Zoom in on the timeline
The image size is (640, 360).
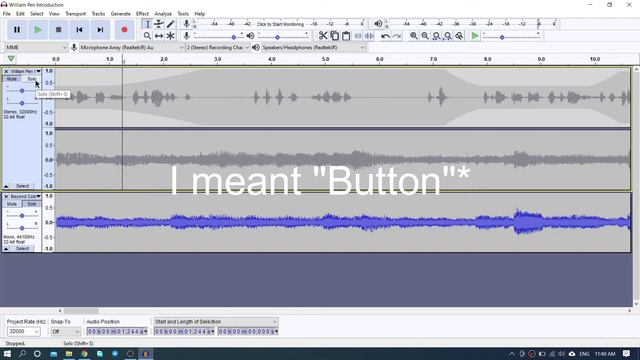(413, 36)
